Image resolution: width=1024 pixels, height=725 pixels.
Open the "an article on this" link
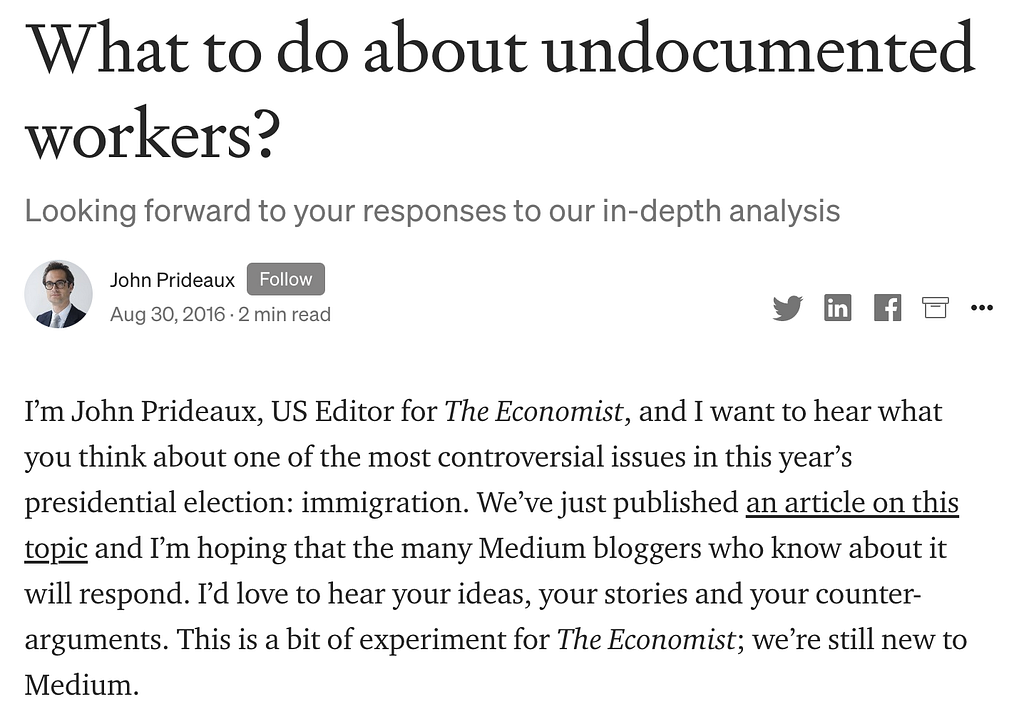(x=852, y=503)
